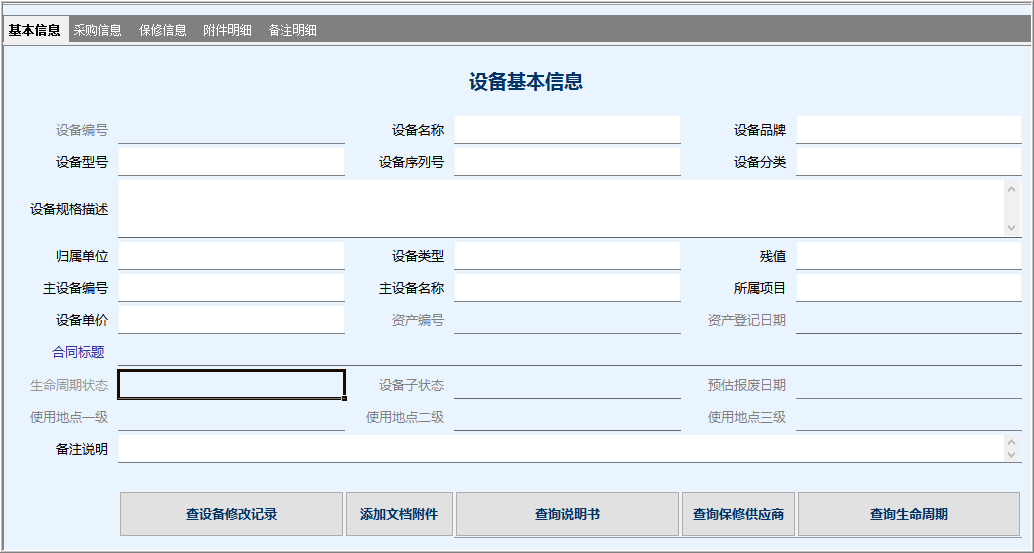Open the 附件明细 tab
The height and width of the screenshot is (553, 1034).
(227, 30)
